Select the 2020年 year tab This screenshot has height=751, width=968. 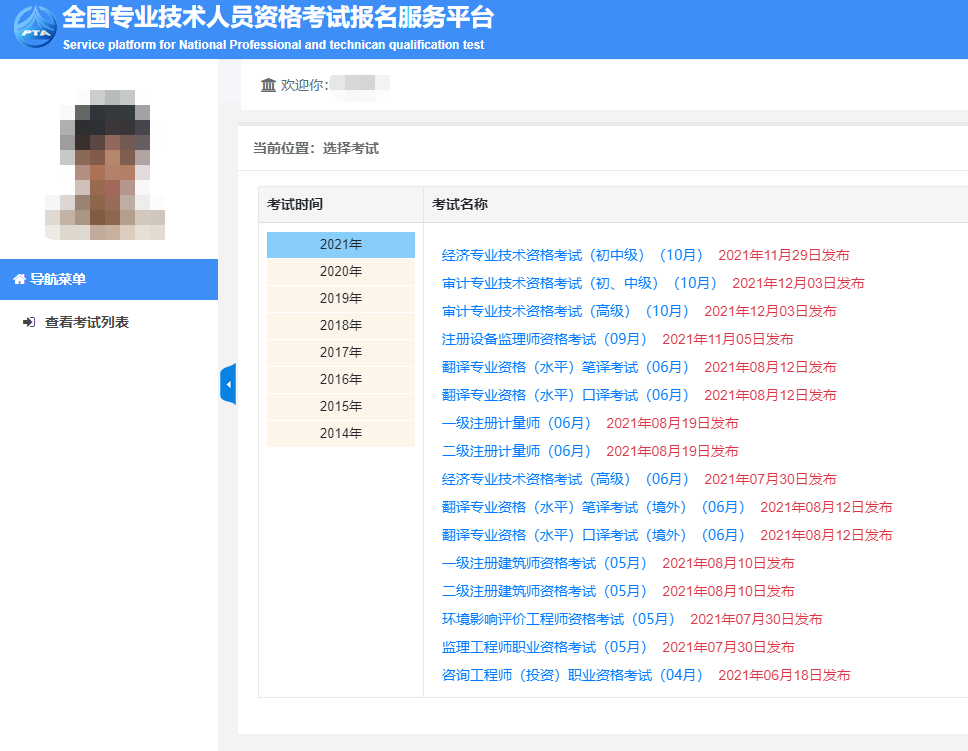tap(341, 272)
